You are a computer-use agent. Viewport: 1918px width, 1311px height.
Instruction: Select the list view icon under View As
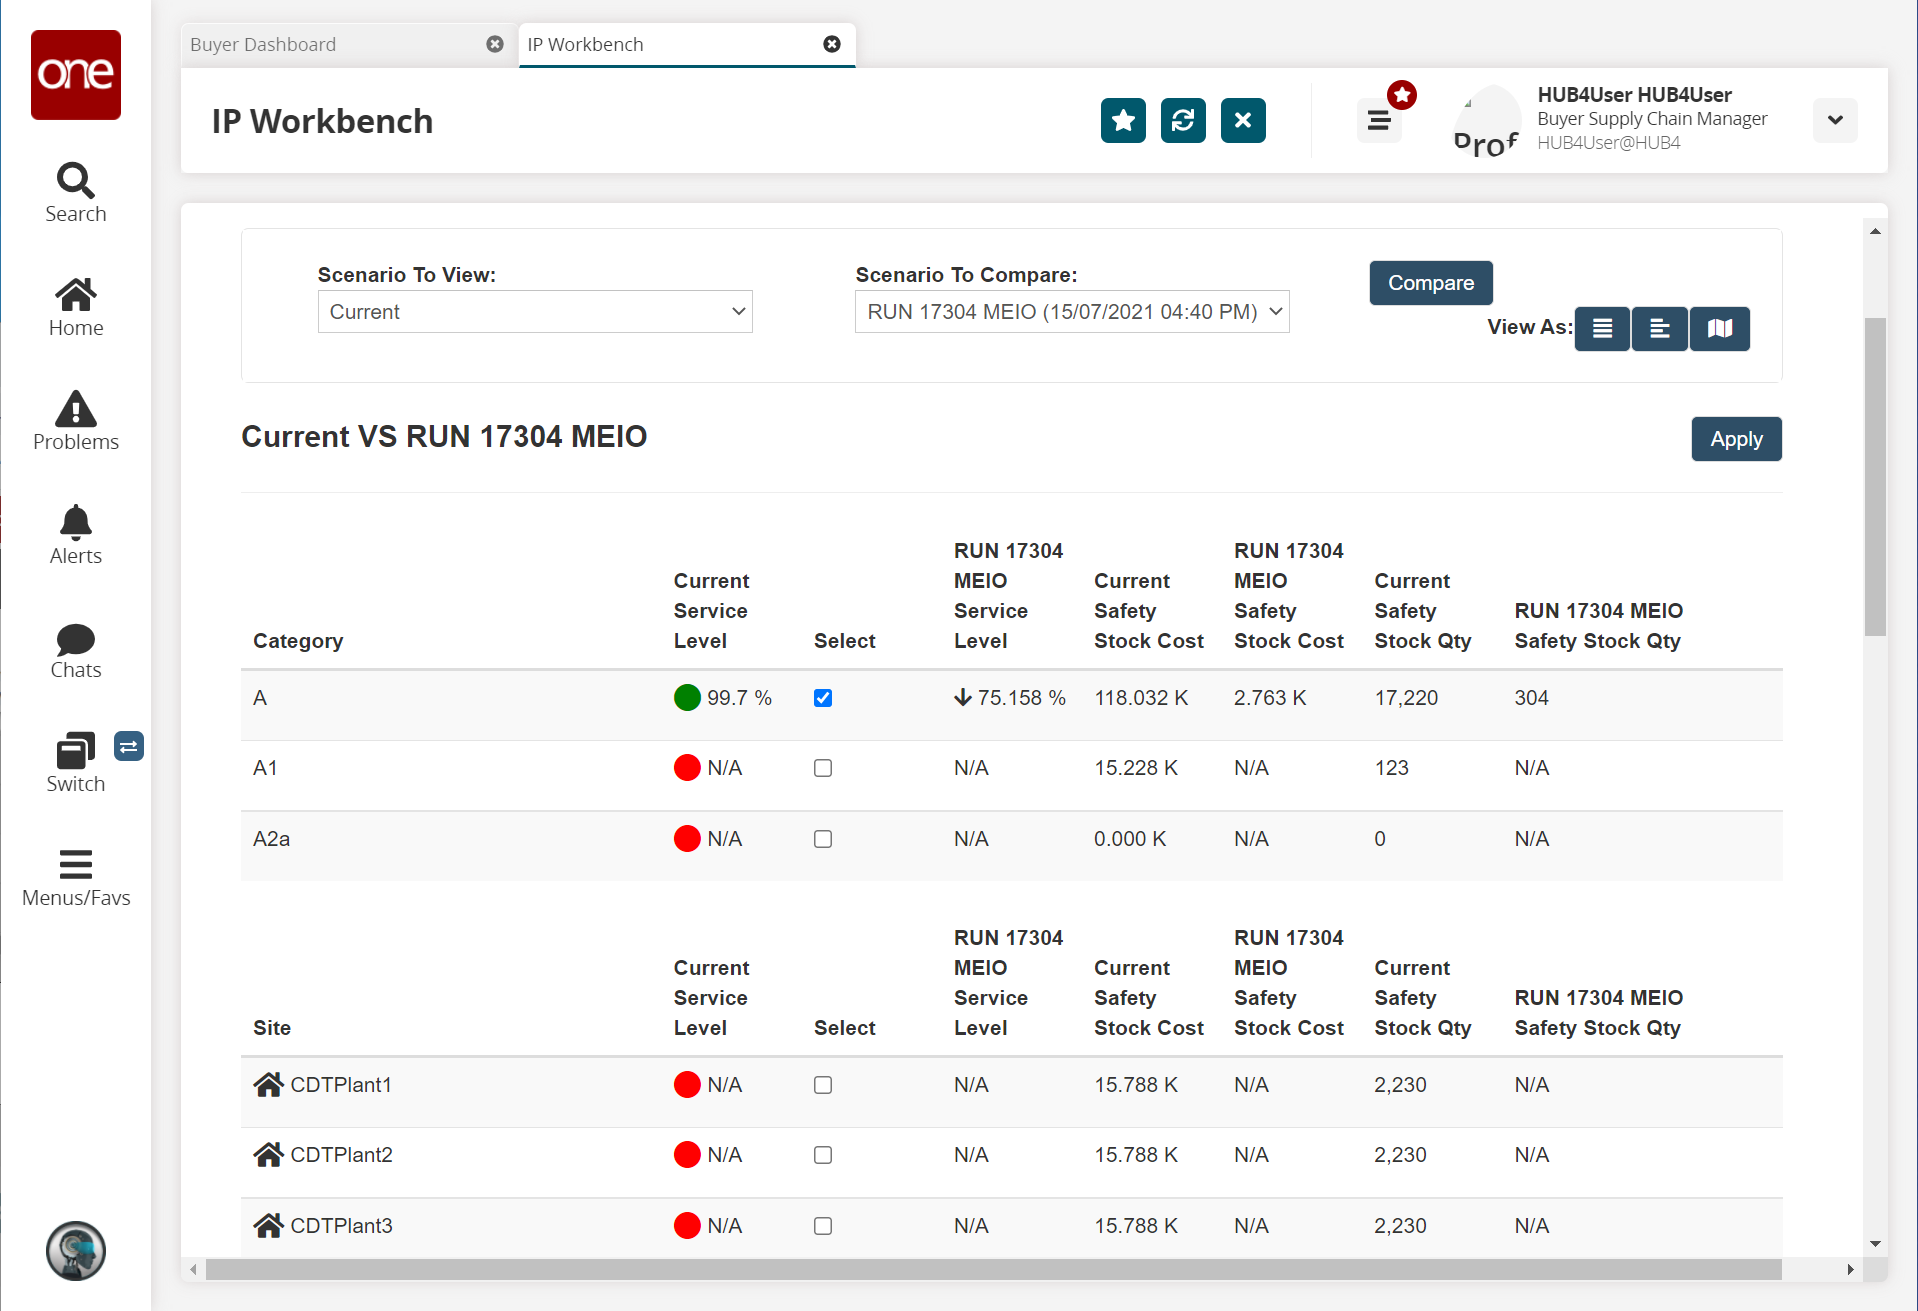(x=1602, y=329)
